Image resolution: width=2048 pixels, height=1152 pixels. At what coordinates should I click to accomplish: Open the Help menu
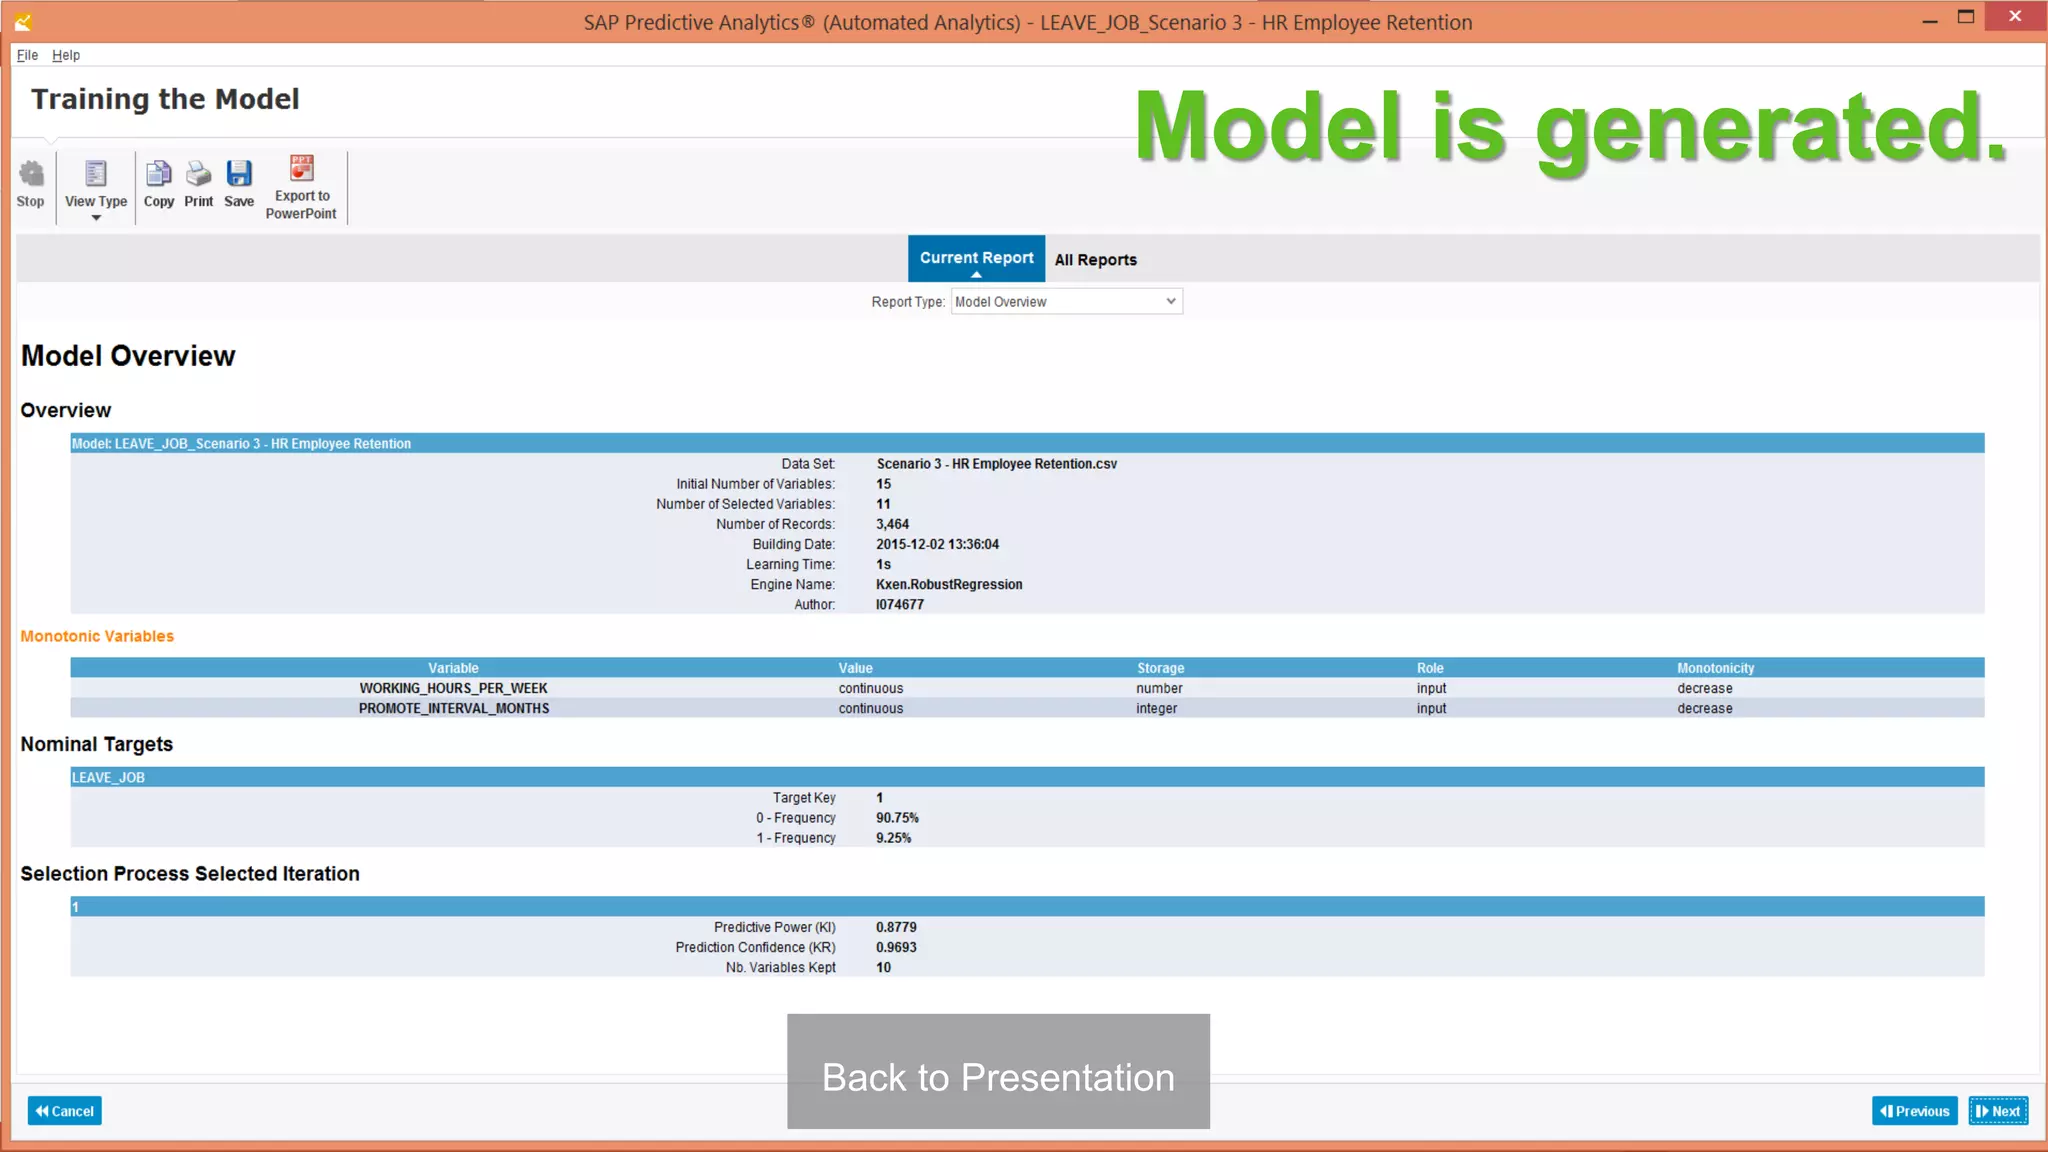pyautogui.click(x=66, y=55)
